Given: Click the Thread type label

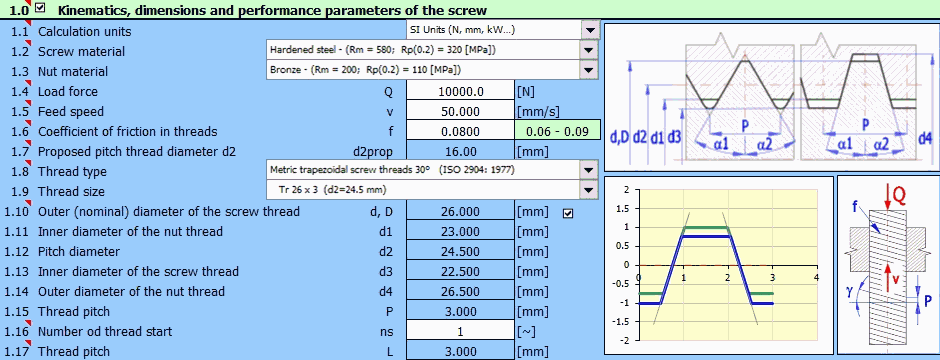Looking at the screenshot, I should pyautogui.click(x=73, y=171).
